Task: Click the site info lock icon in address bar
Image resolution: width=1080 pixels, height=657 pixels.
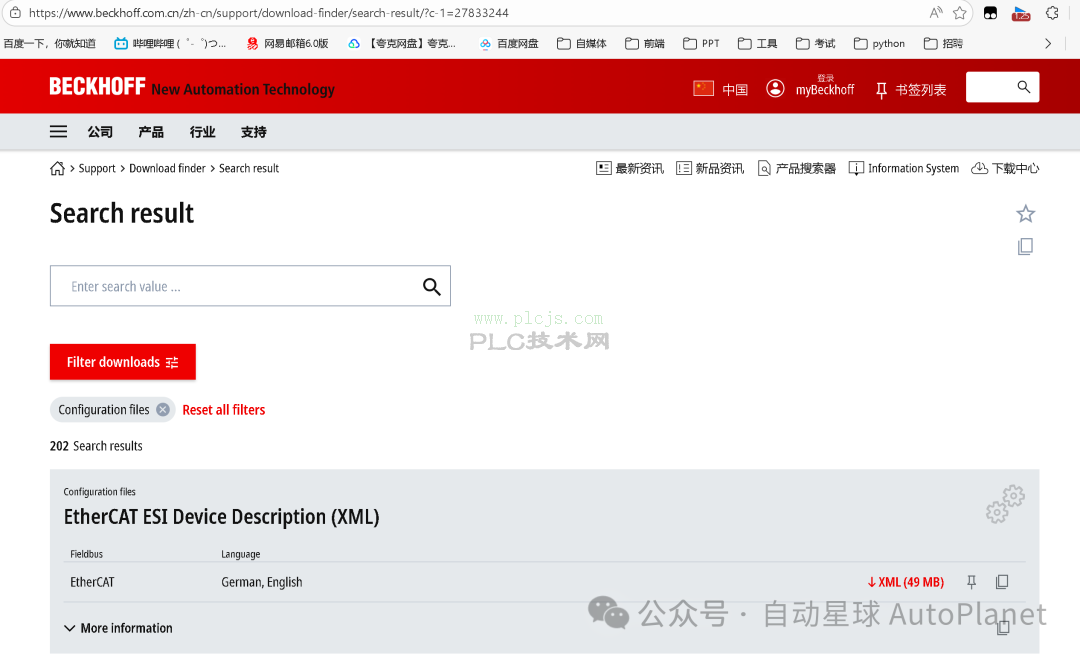Action: click(x=15, y=12)
